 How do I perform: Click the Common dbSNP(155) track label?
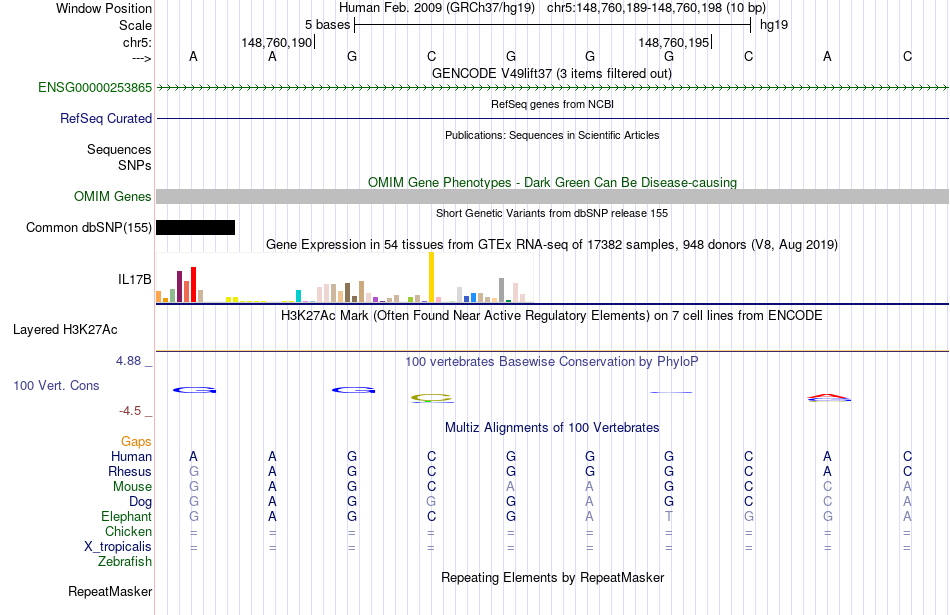[88, 227]
